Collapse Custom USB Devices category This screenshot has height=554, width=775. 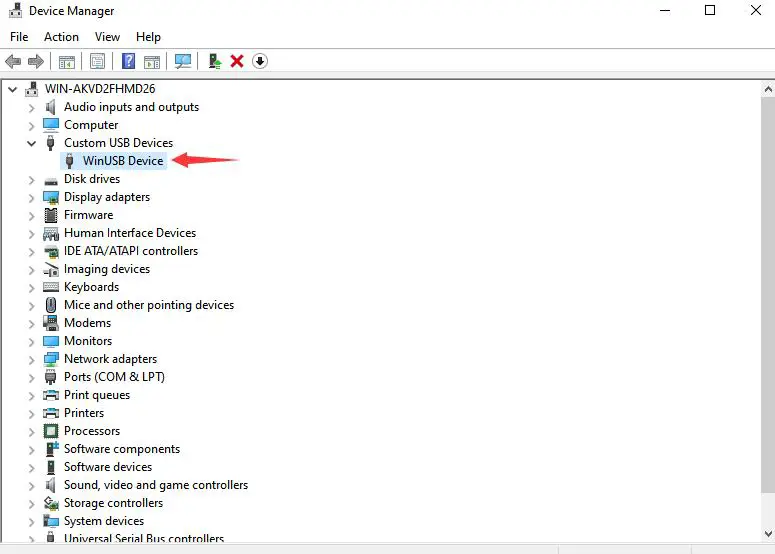click(31, 143)
